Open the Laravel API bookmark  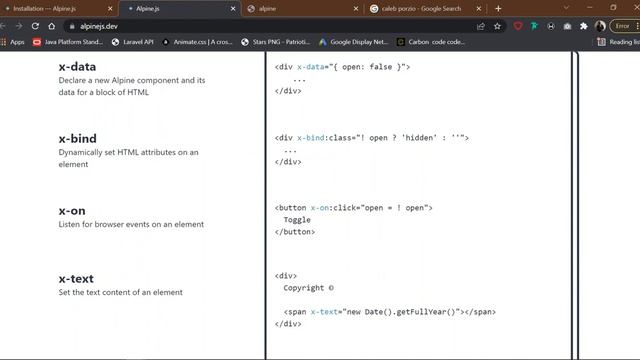[133, 42]
